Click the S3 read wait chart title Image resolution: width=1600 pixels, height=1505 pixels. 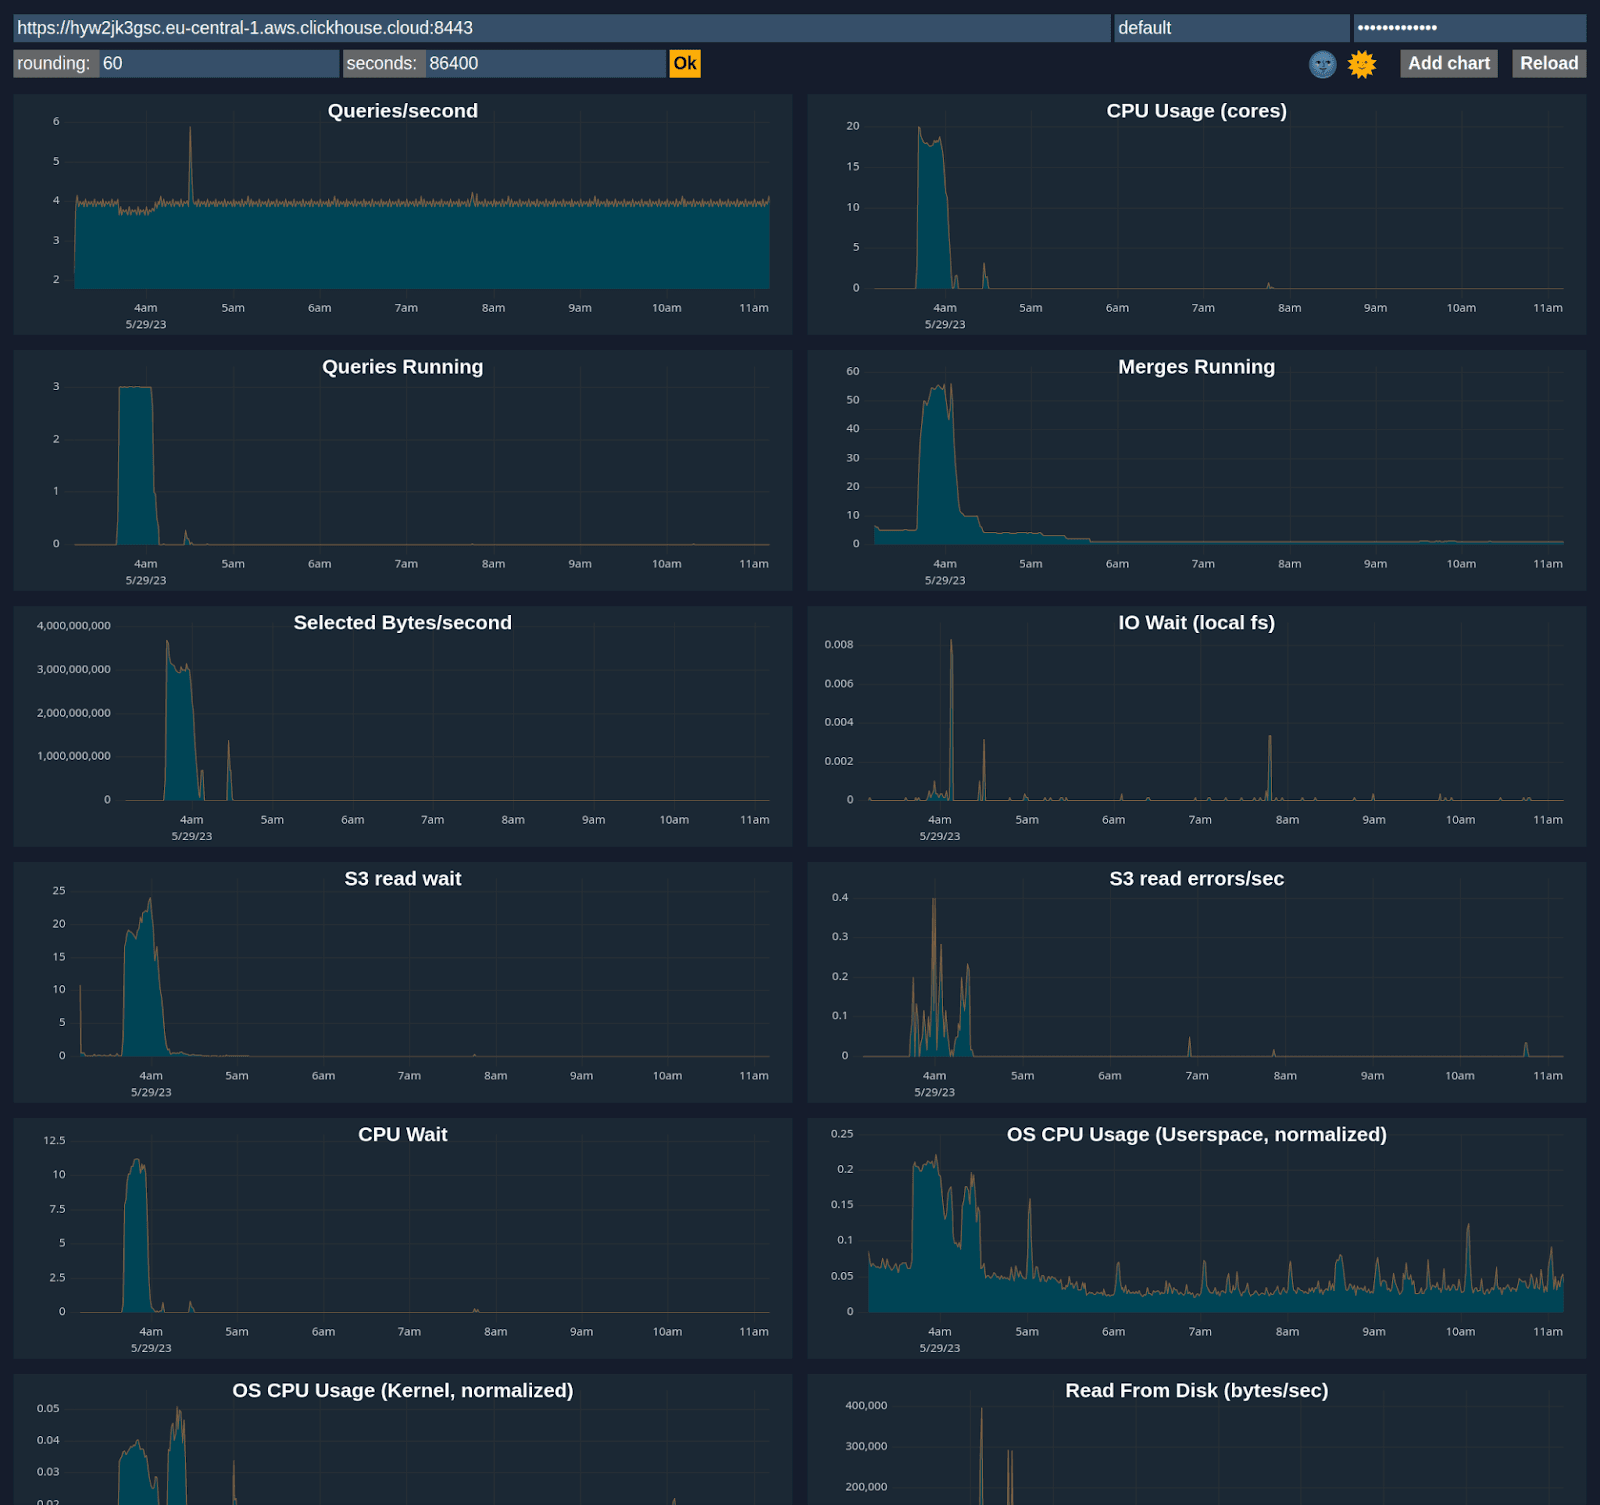(403, 879)
